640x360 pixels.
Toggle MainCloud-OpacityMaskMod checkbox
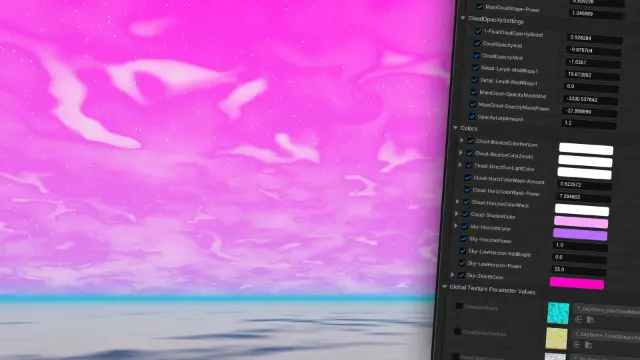pos(474,92)
